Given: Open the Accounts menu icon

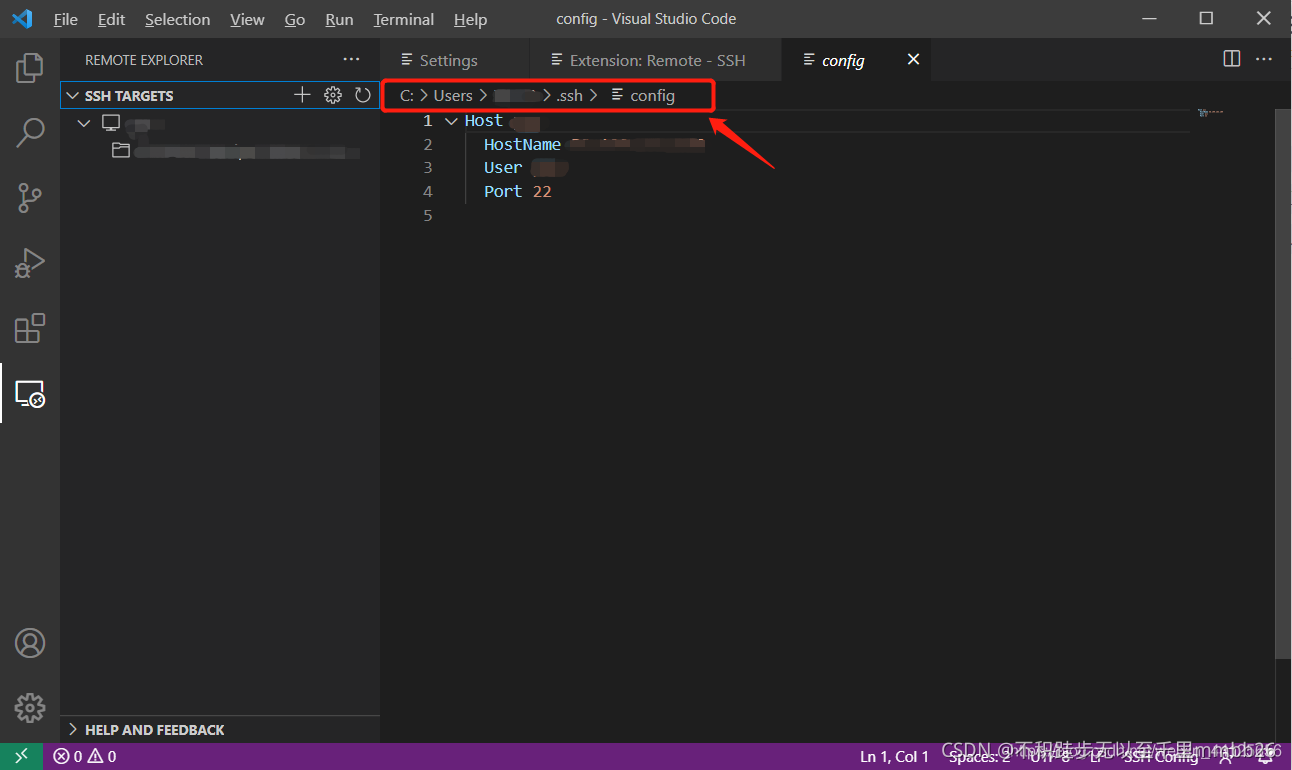Looking at the screenshot, I should (30, 643).
